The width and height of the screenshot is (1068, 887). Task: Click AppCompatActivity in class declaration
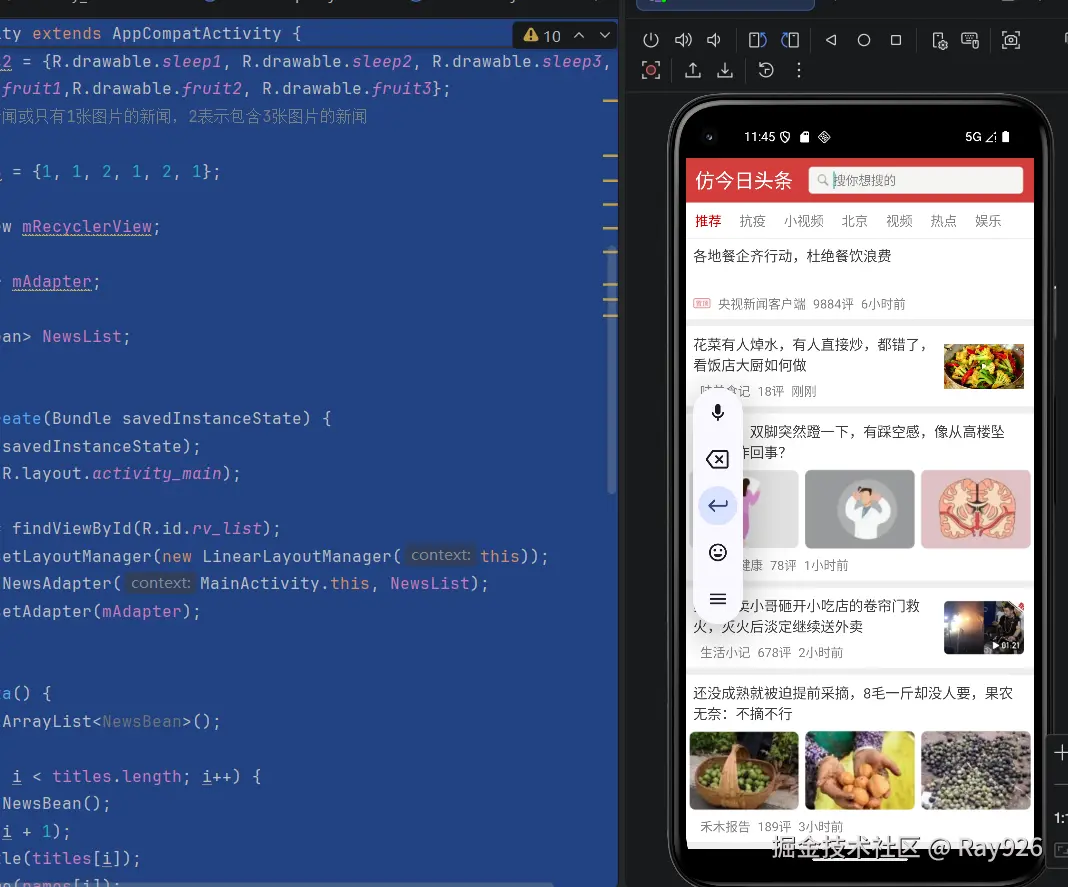(x=197, y=33)
